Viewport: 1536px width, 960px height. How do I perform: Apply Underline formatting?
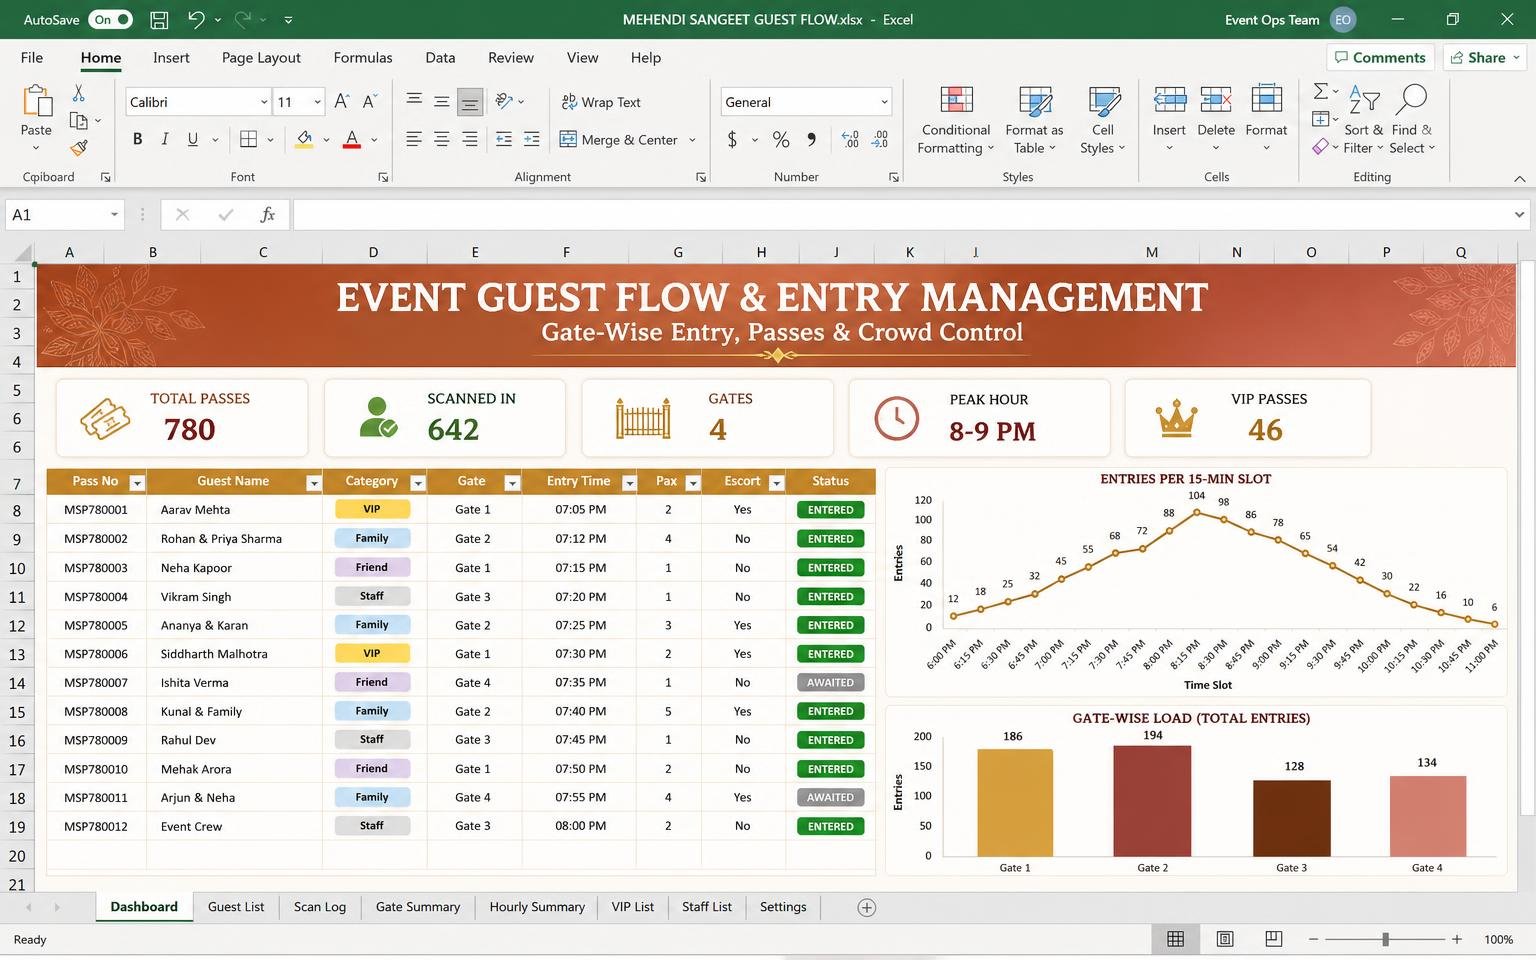pyautogui.click(x=192, y=139)
